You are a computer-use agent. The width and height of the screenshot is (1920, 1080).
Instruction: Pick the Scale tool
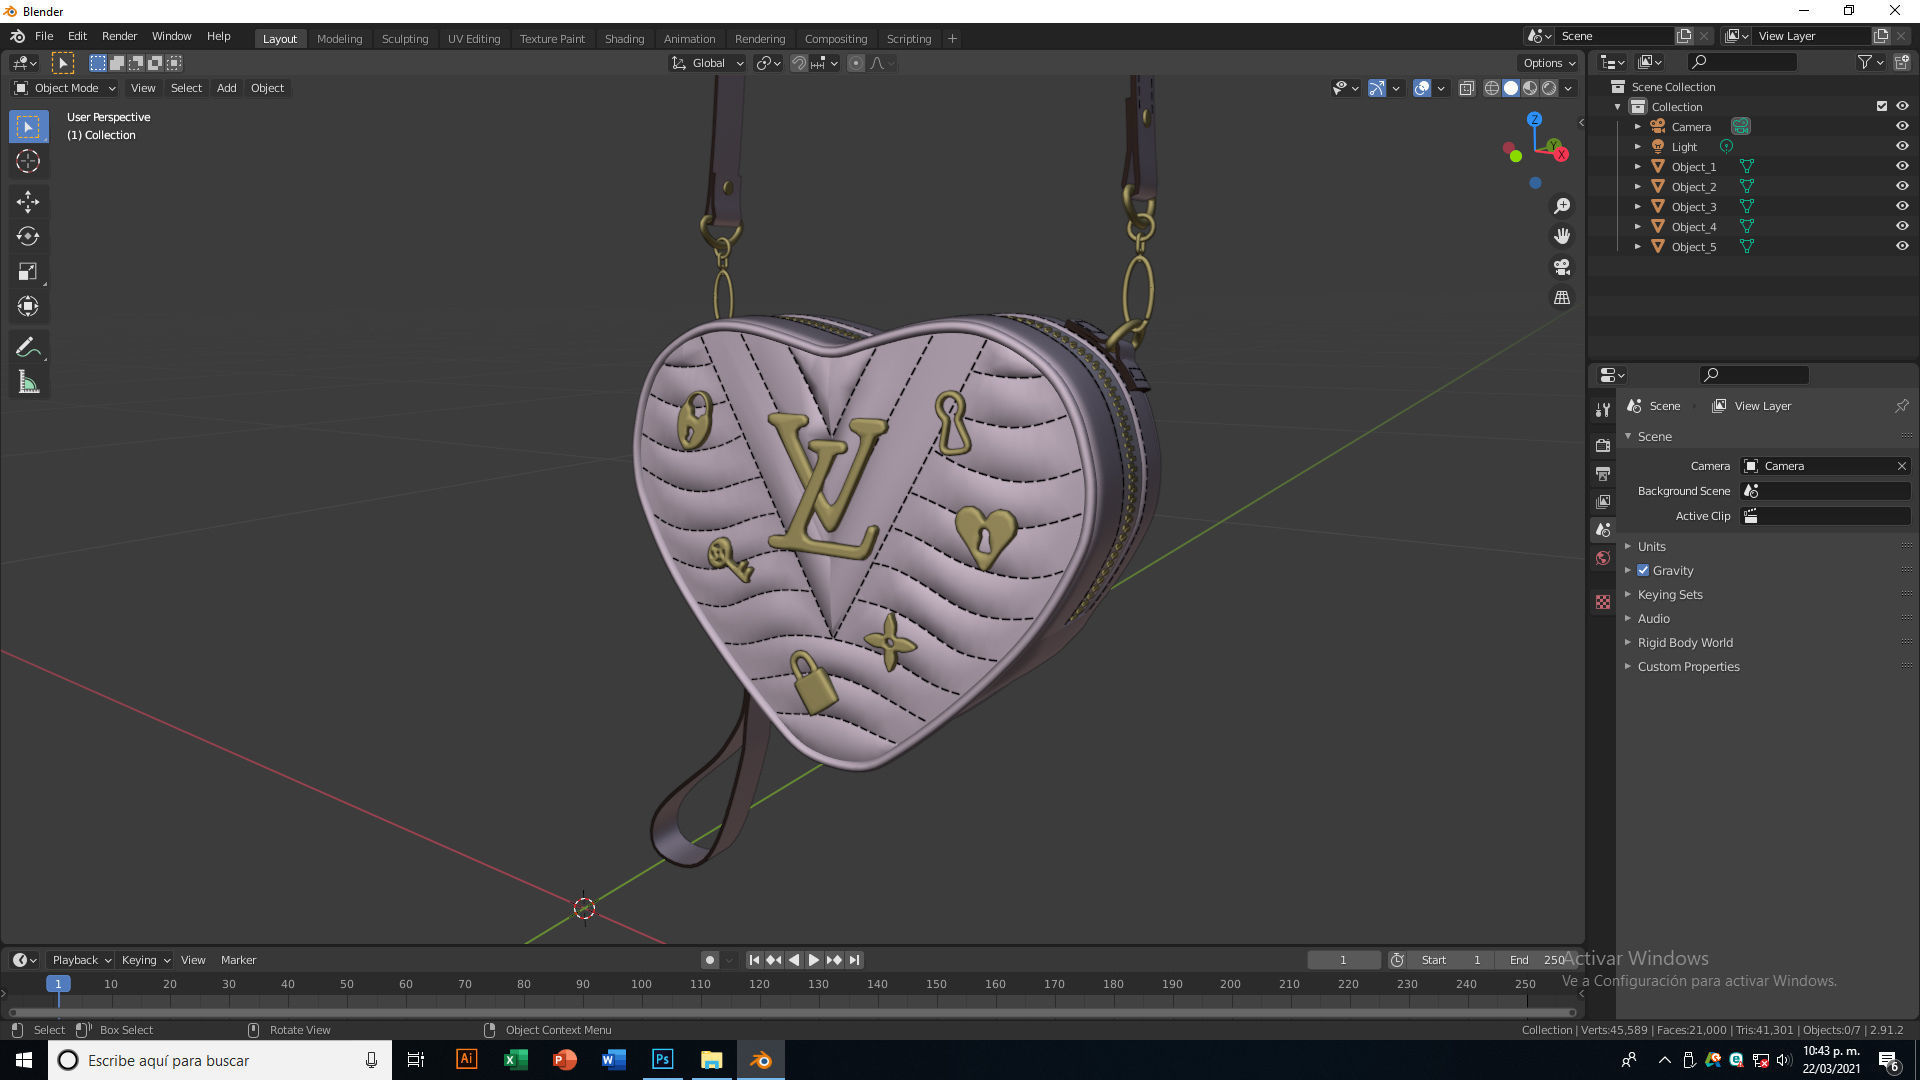[28, 272]
